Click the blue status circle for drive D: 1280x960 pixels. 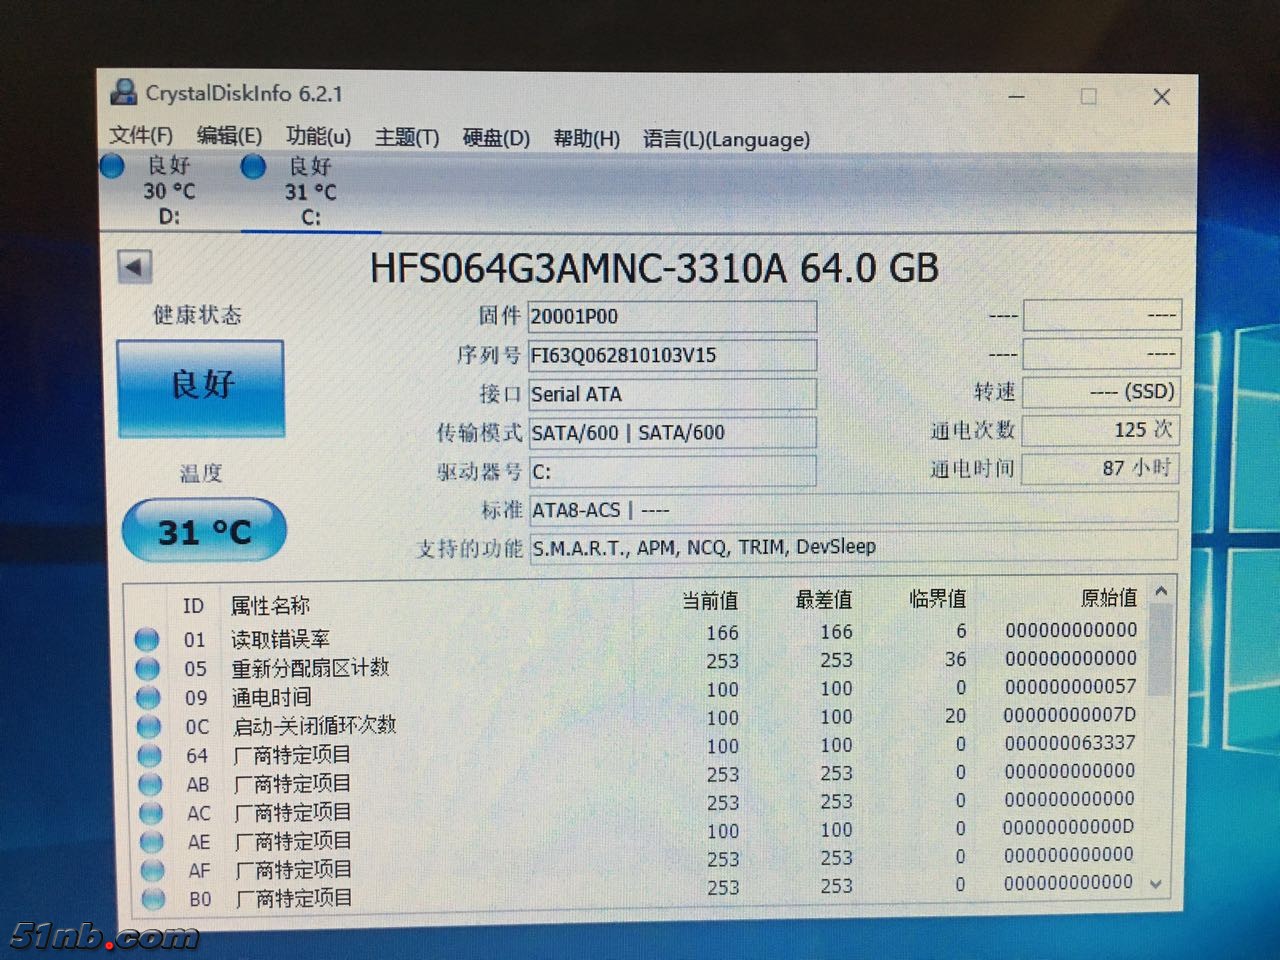112,165
